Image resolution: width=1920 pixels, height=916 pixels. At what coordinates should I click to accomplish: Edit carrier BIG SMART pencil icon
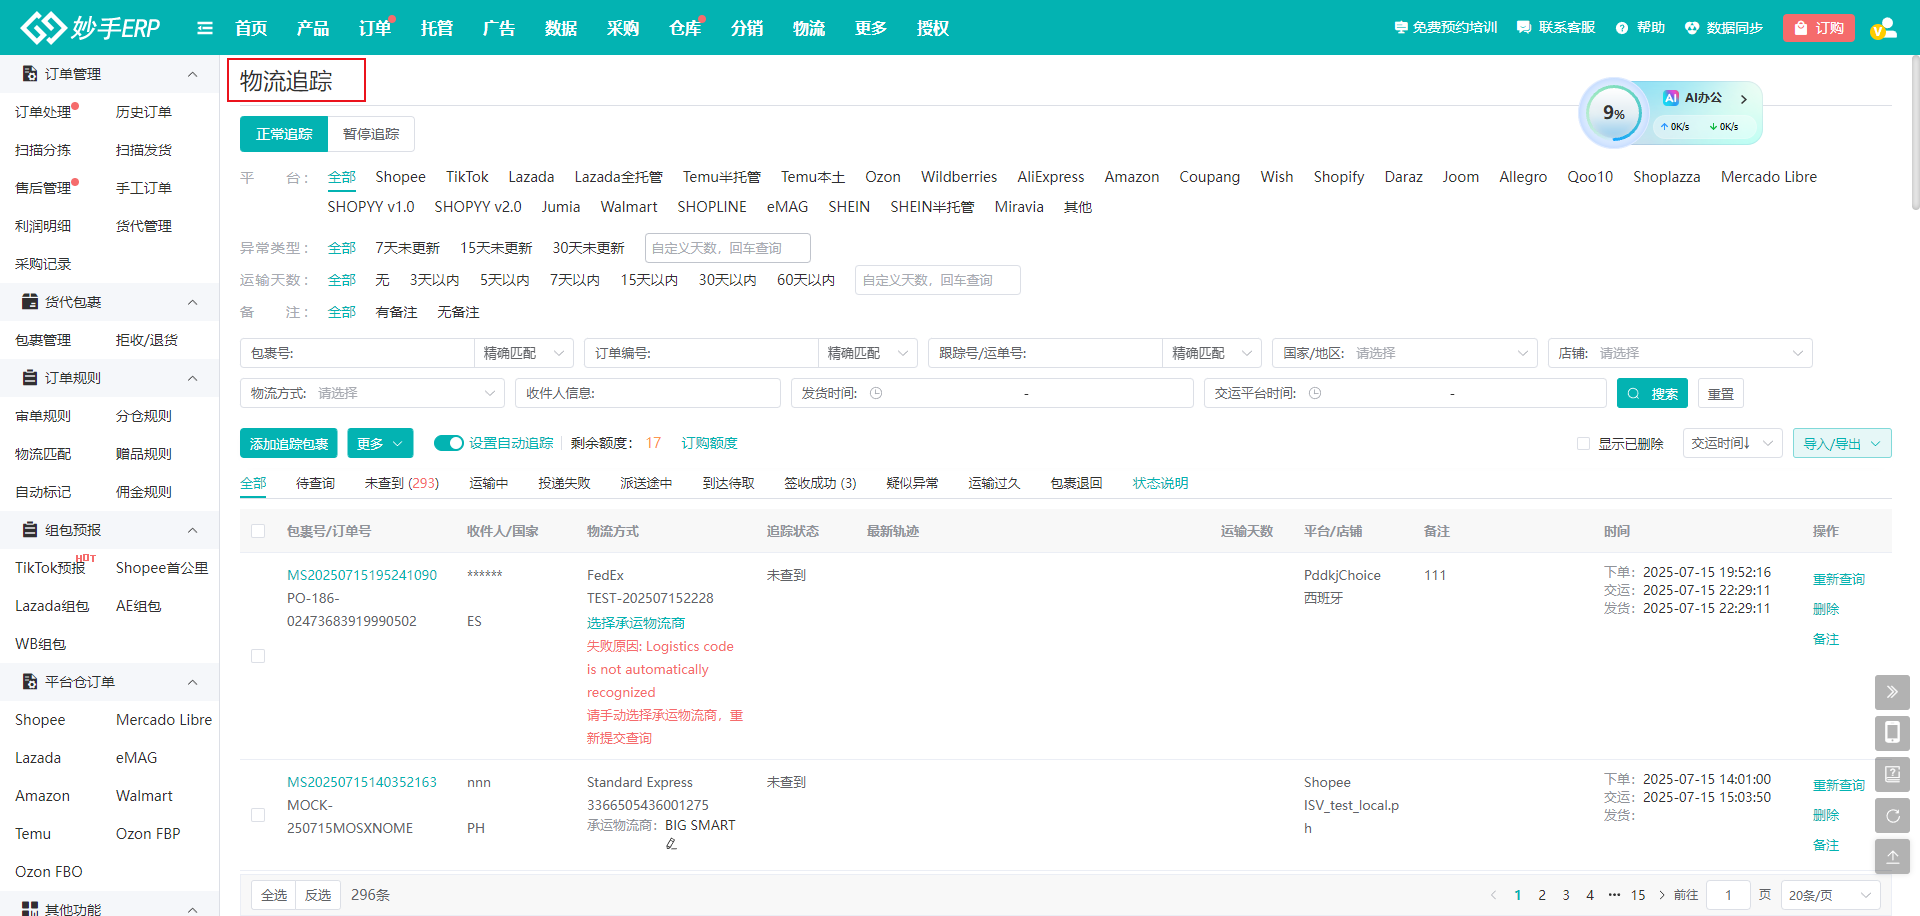671,844
